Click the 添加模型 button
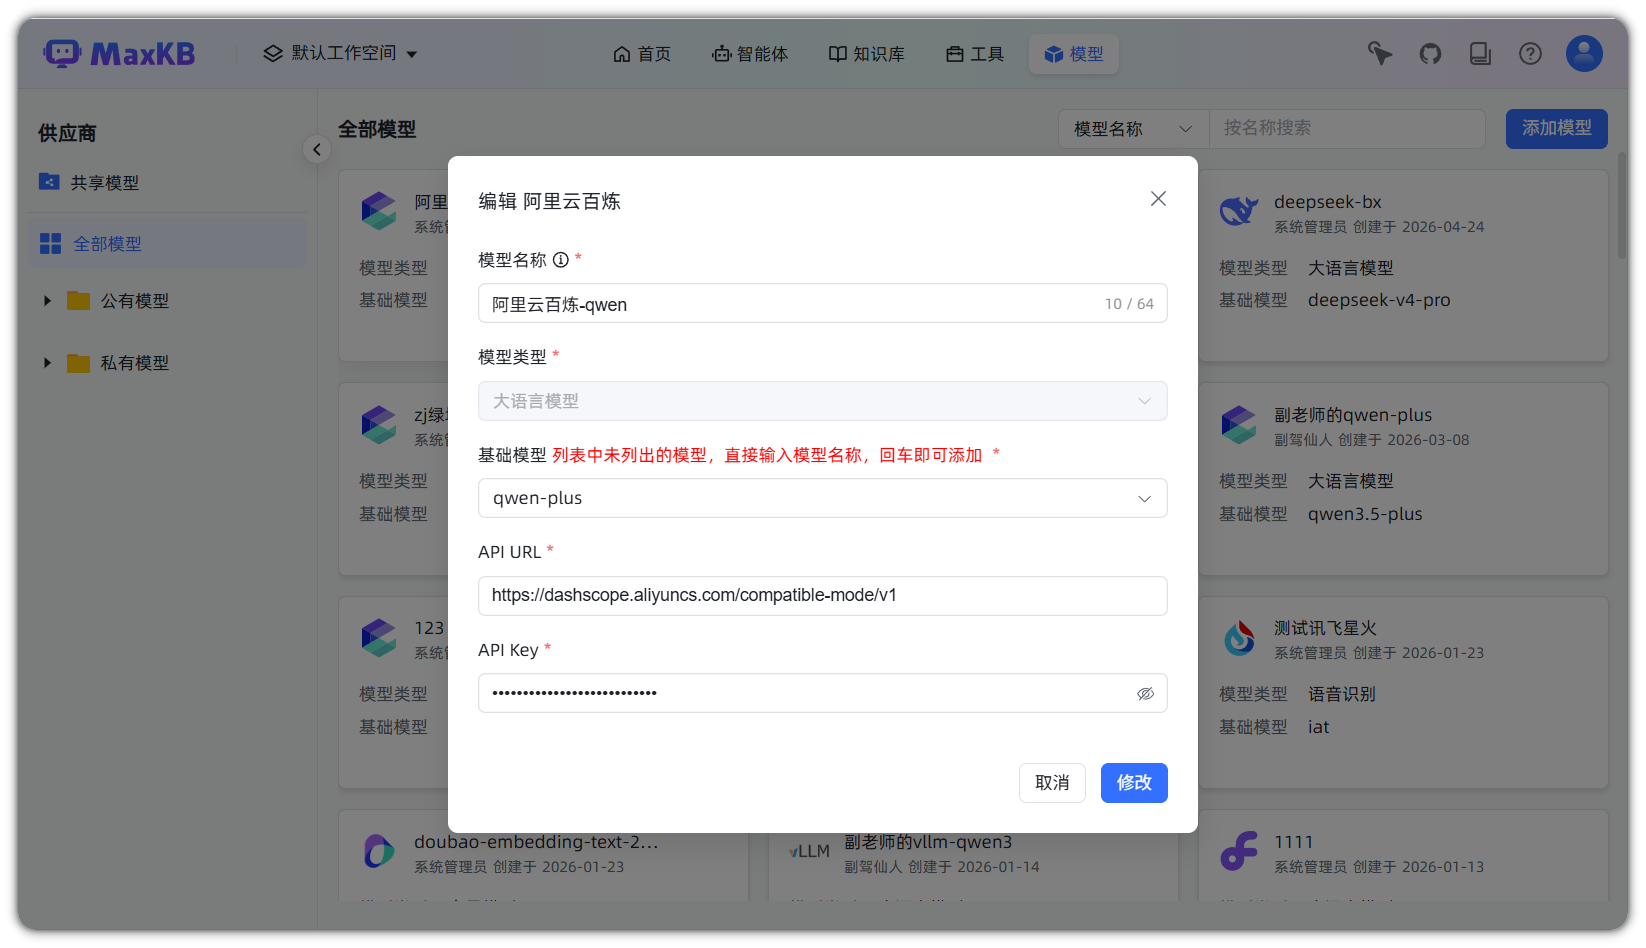The image size is (1646, 948). tap(1557, 129)
